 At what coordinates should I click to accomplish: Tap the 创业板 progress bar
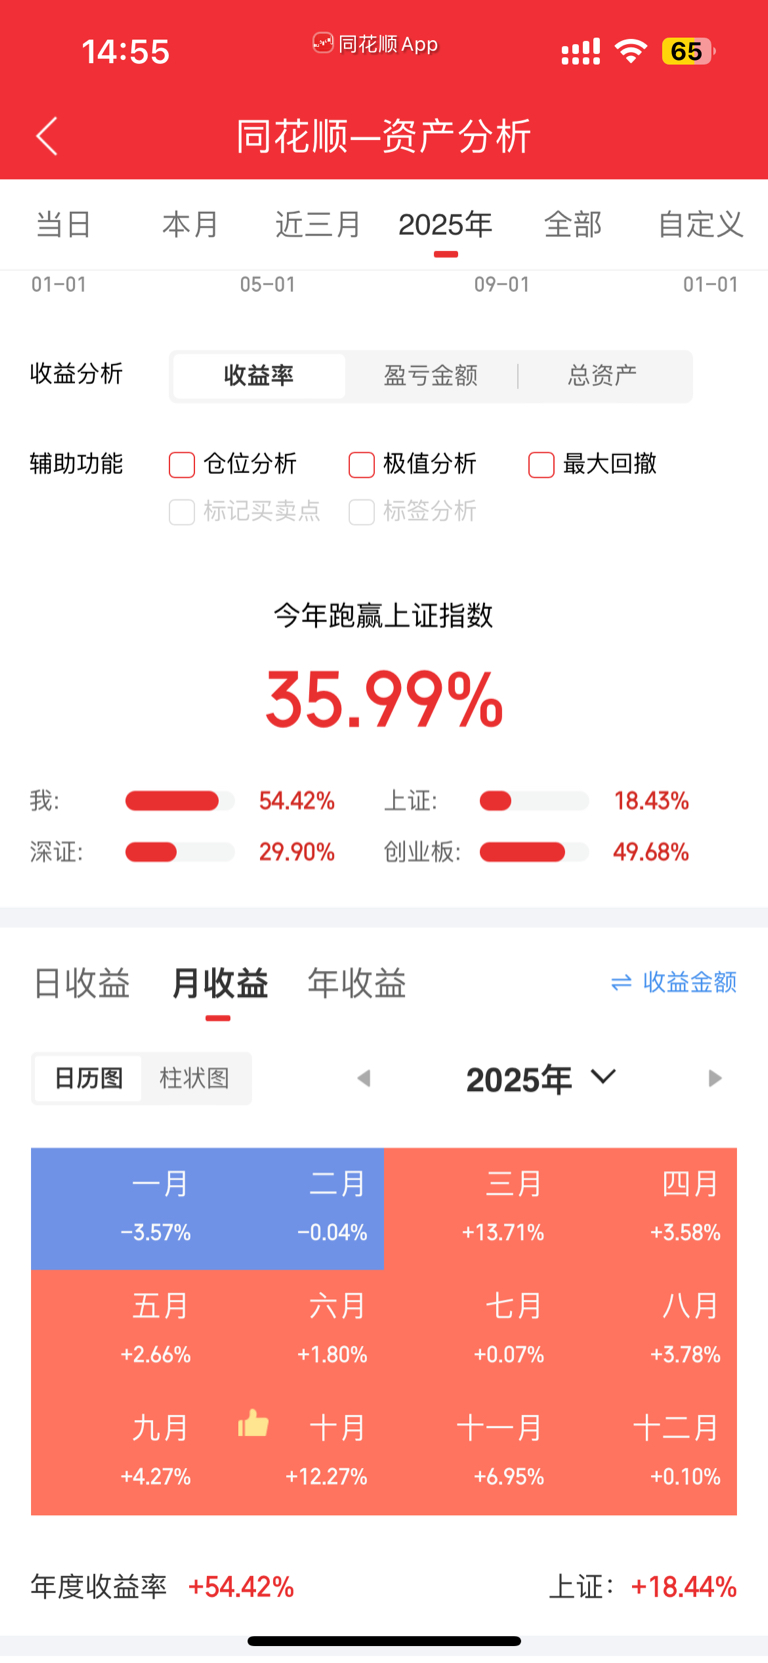[x=534, y=852]
